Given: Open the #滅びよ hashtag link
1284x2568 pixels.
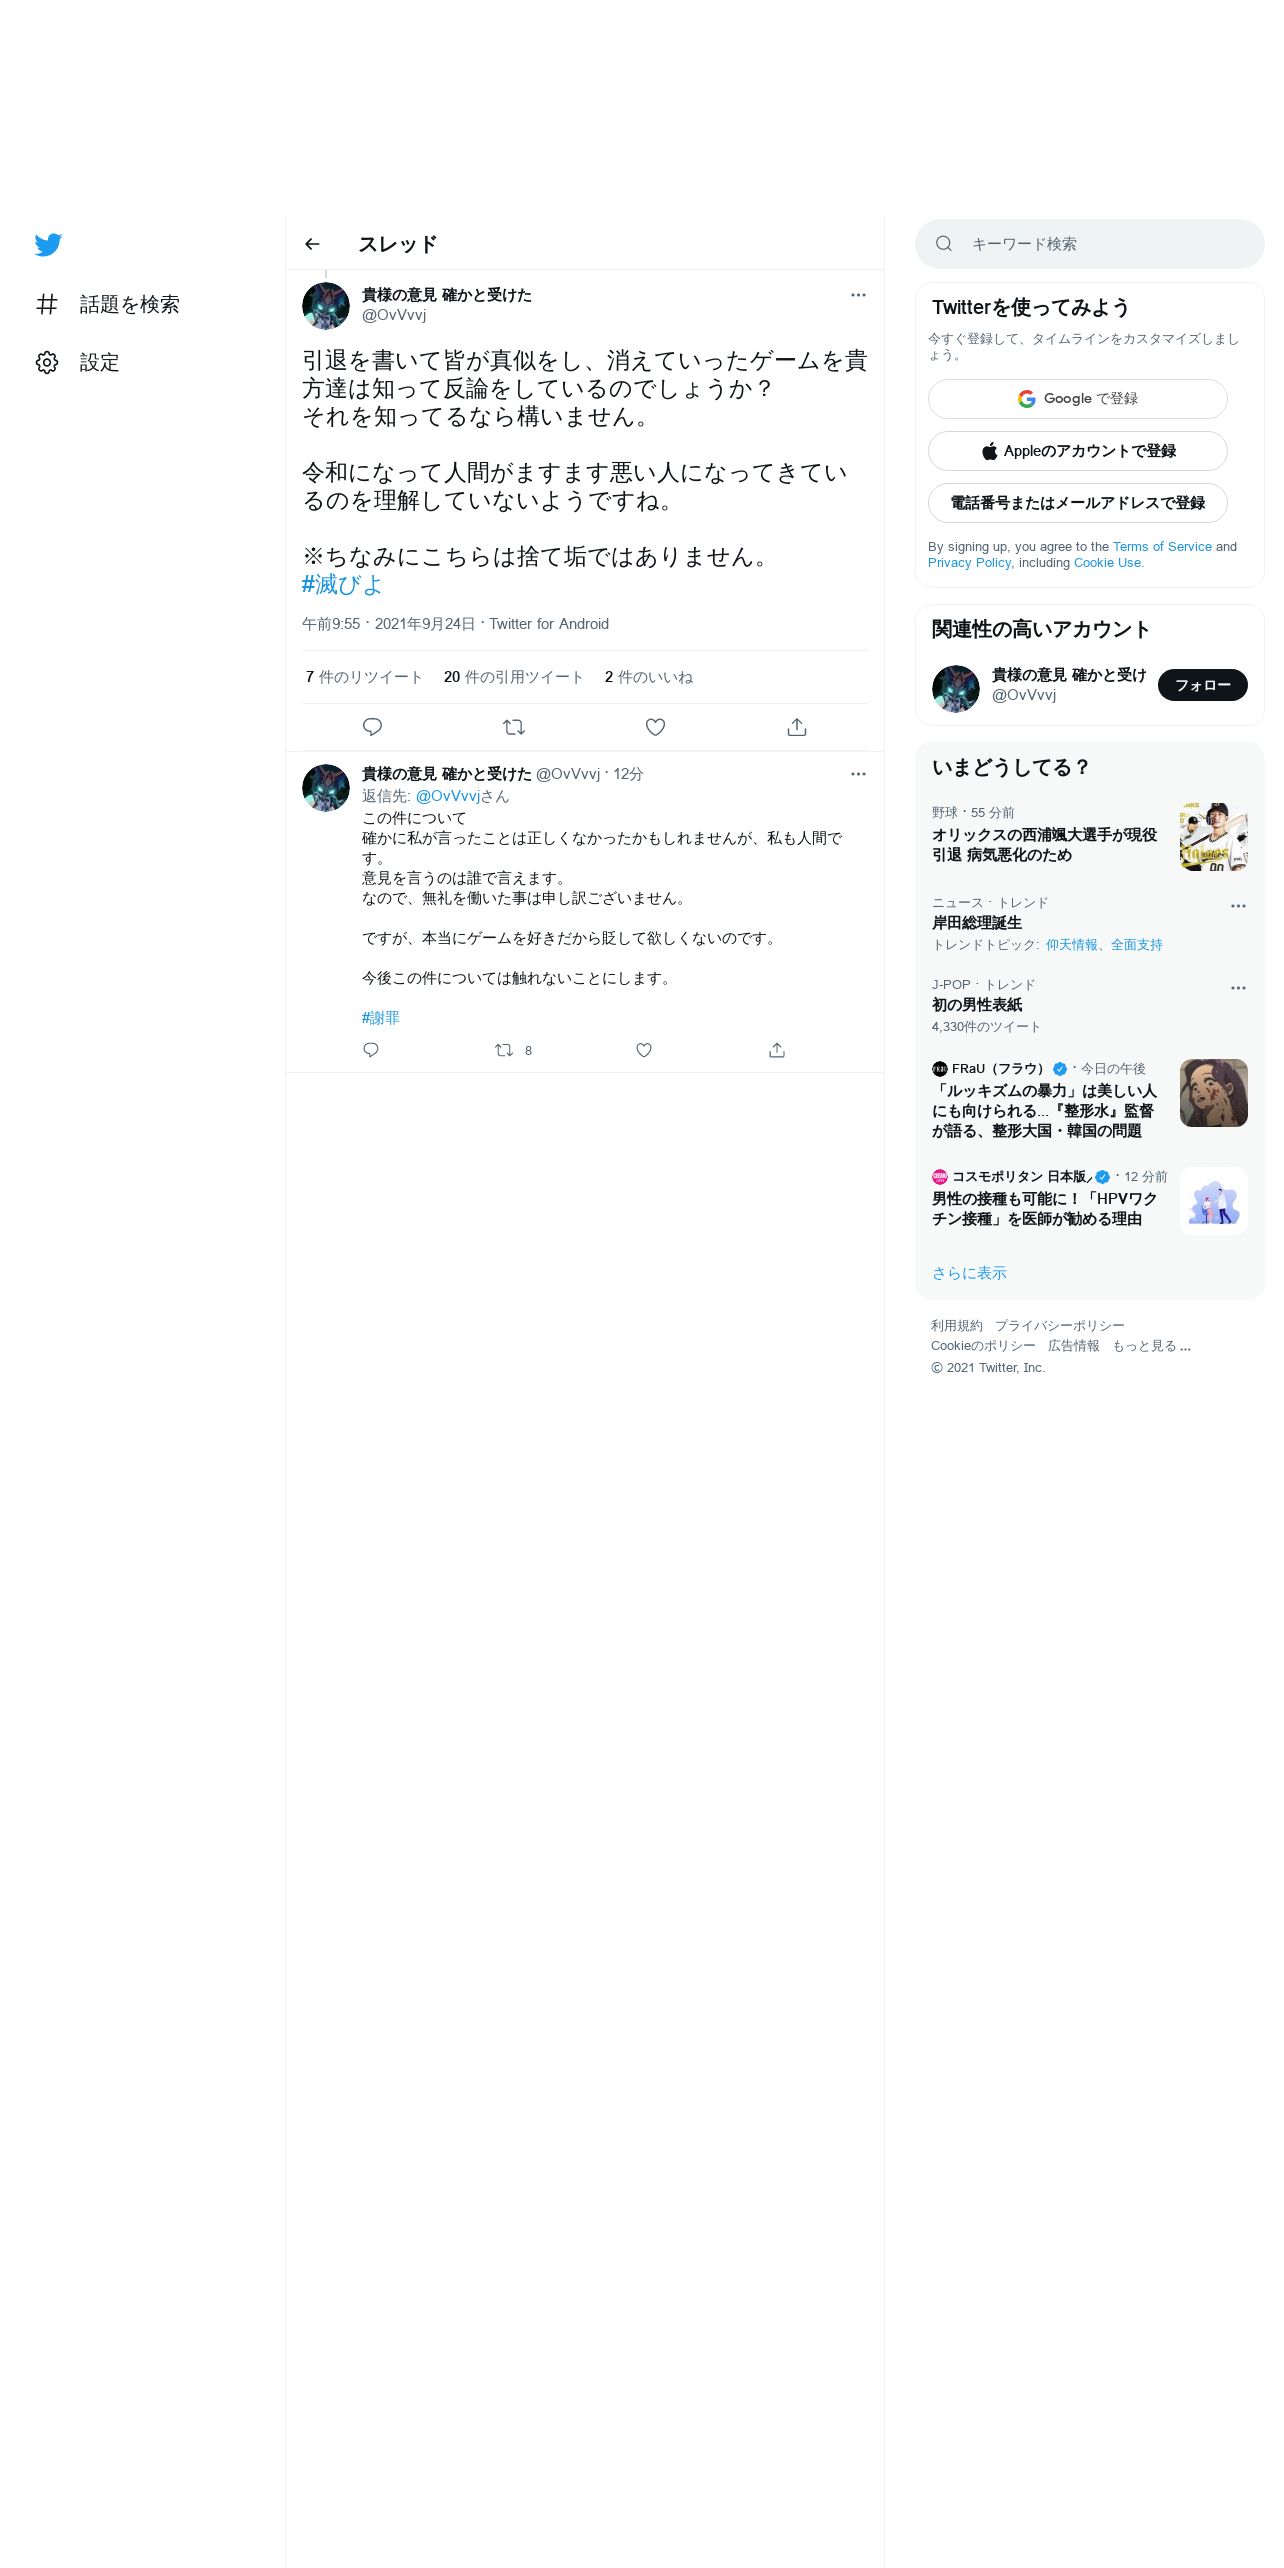Looking at the screenshot, I should 342,585.
